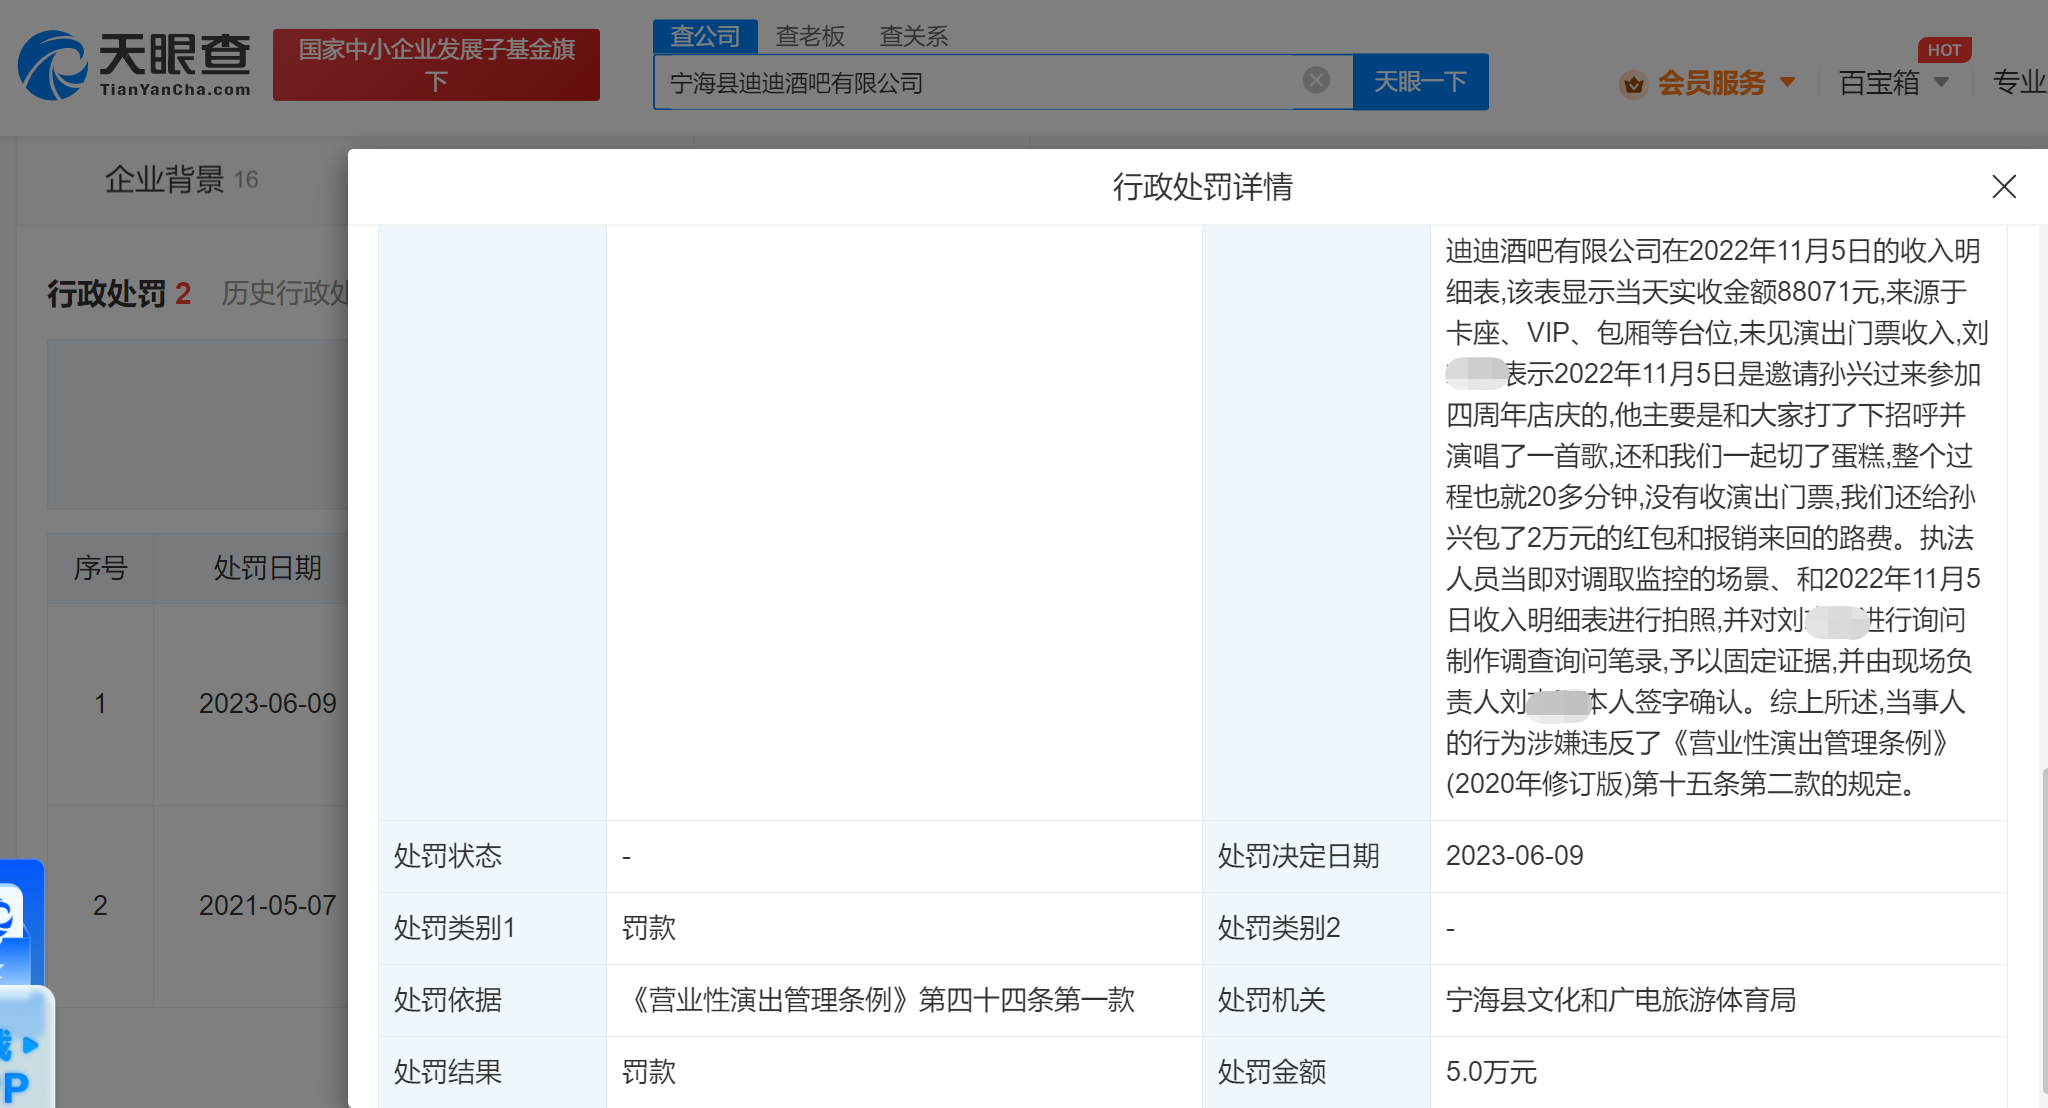Close the 行政处罚详情 detail modal
Image resolution: width=2048 pixels, height=1108 pixels.
(2004, 187)
